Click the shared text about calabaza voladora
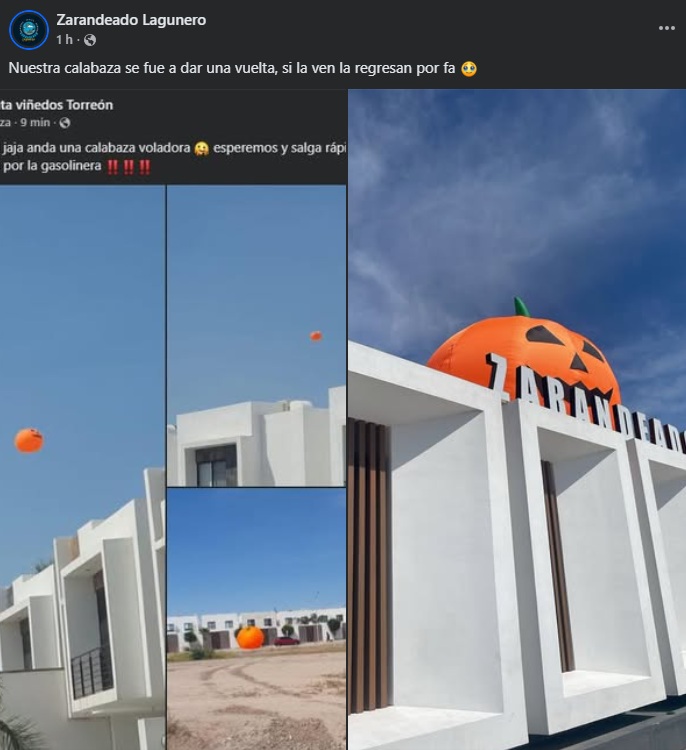Viewport: 686px width, 750px height. pyautogui.click(x=174, y=148)
